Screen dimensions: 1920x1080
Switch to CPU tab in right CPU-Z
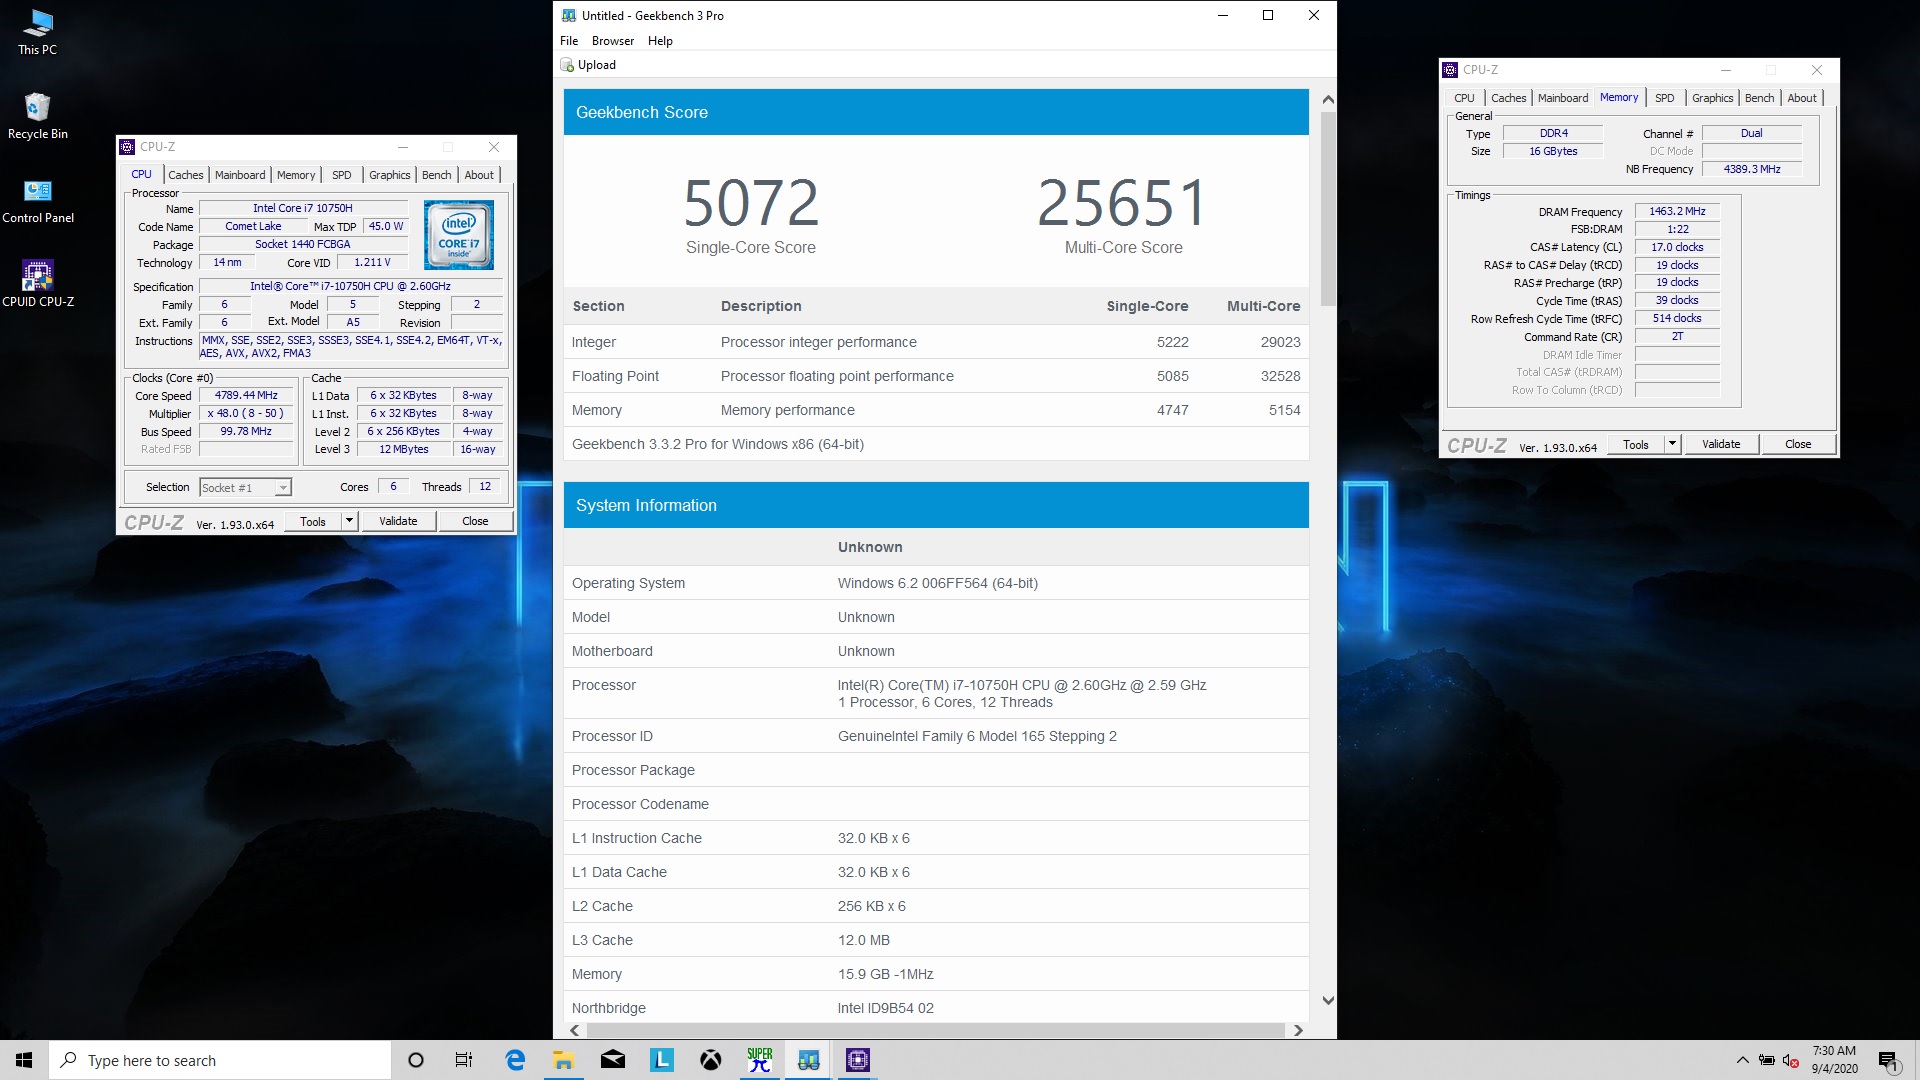(x=1464, y=98)
